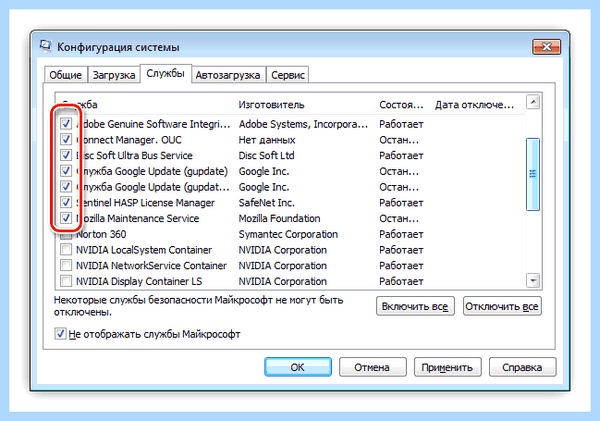Select Symantec Corporation manufacturer cell
Screen dimensions: 600x421
[288, 234]
